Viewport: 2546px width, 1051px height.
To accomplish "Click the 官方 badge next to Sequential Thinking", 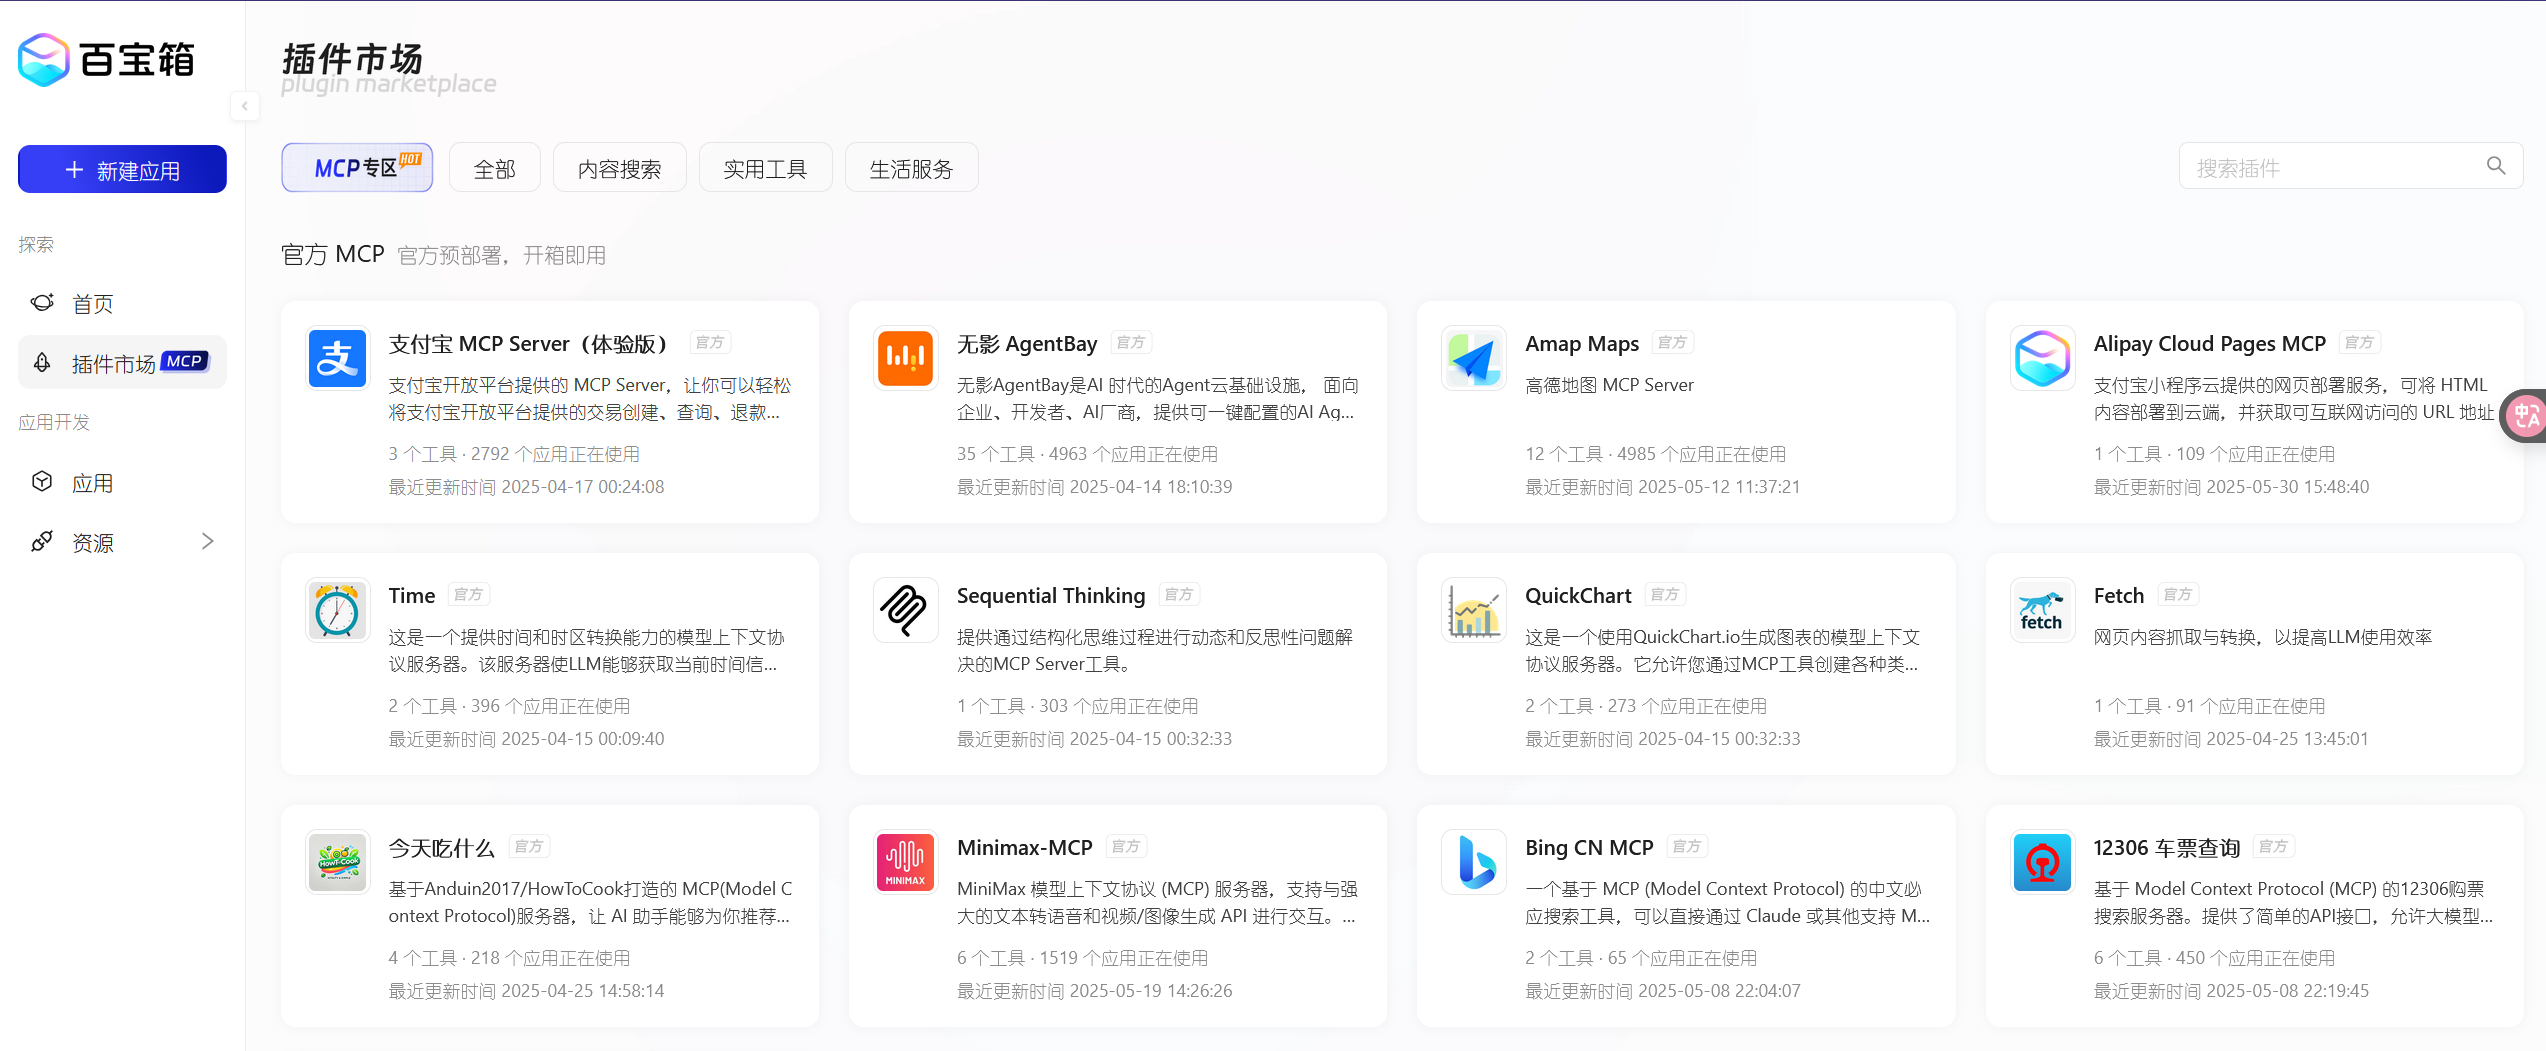I will click(1179, 595).
